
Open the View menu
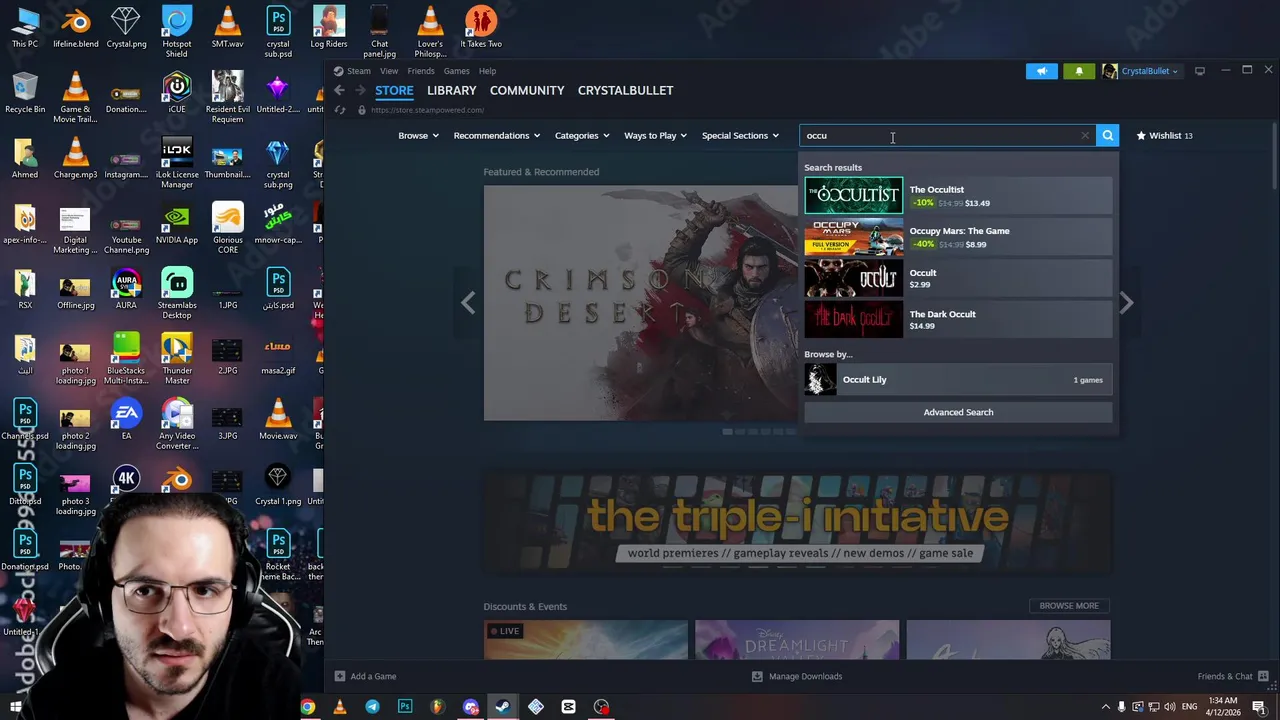pos(389,71)
